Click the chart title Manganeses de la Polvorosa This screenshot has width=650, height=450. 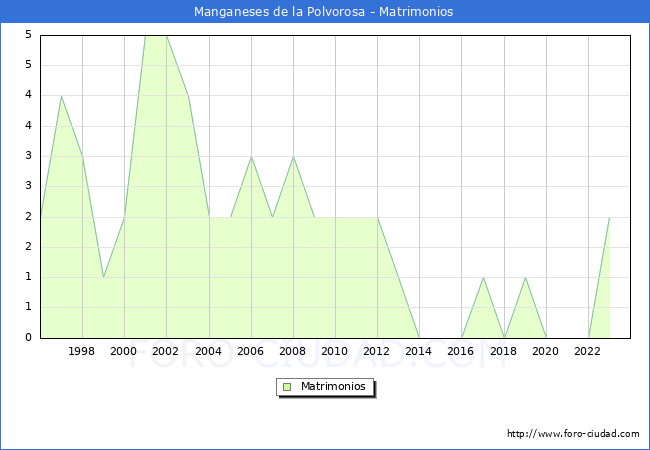point(324,12)
